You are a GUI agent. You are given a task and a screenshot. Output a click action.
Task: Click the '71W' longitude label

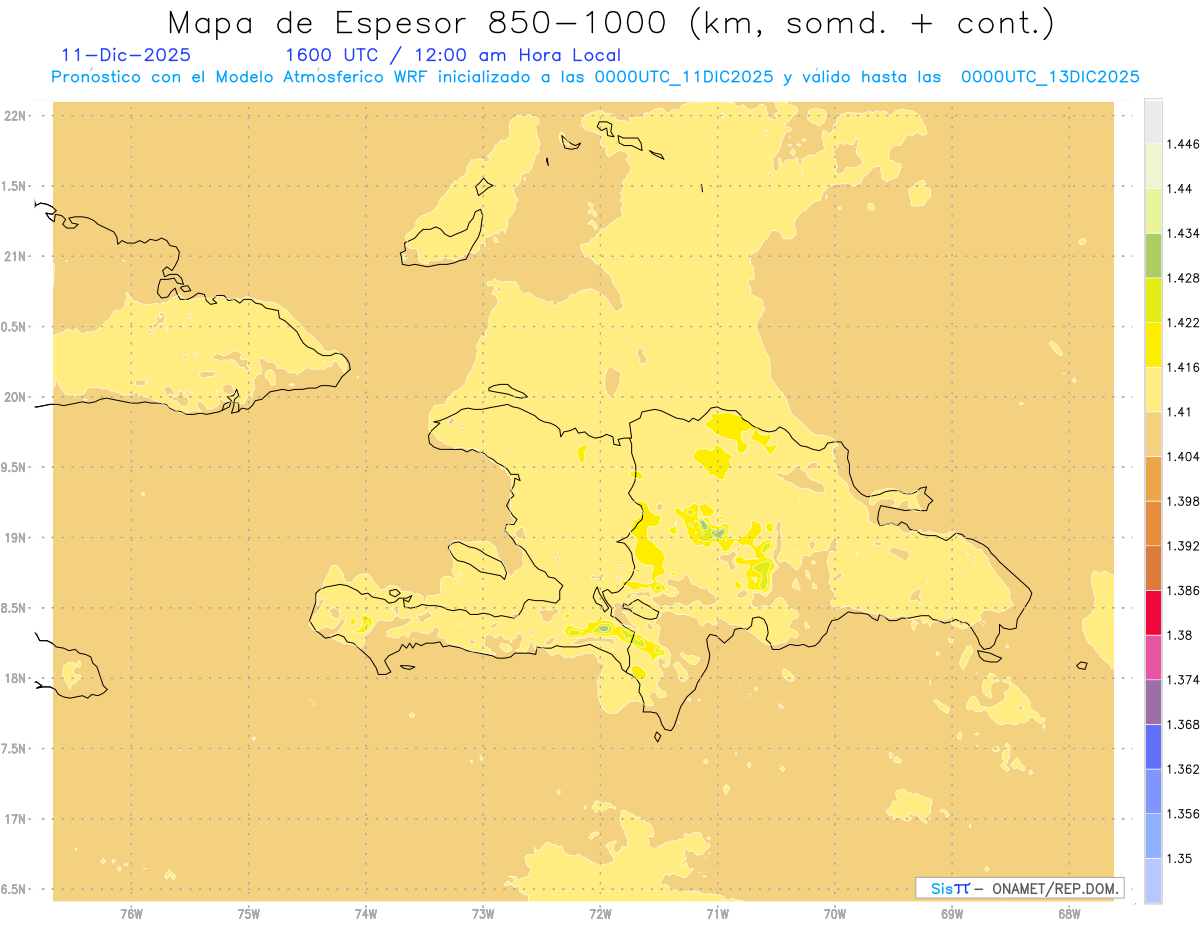click(717, 914)
